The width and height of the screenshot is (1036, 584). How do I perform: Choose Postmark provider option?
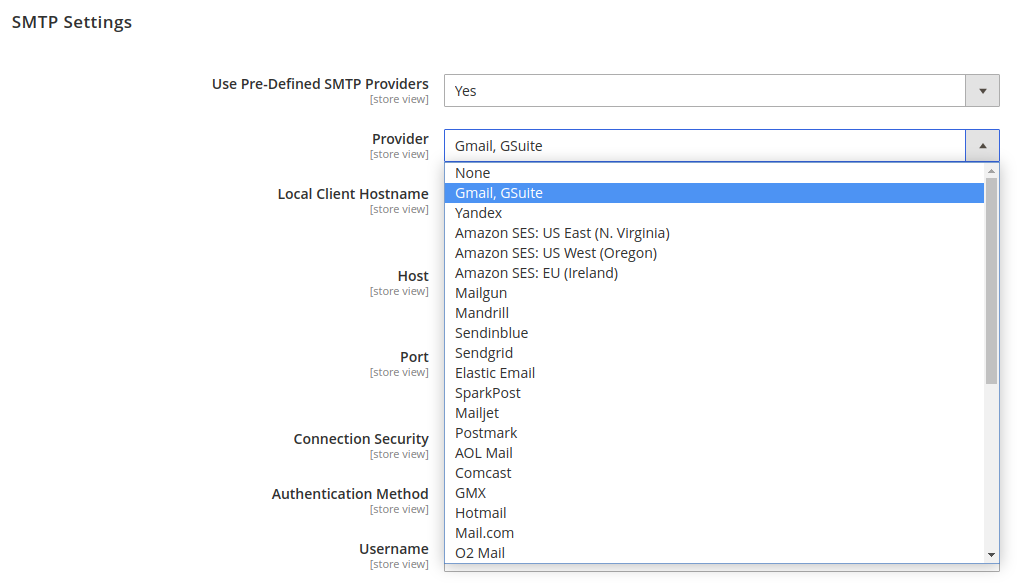pos(486,433)
